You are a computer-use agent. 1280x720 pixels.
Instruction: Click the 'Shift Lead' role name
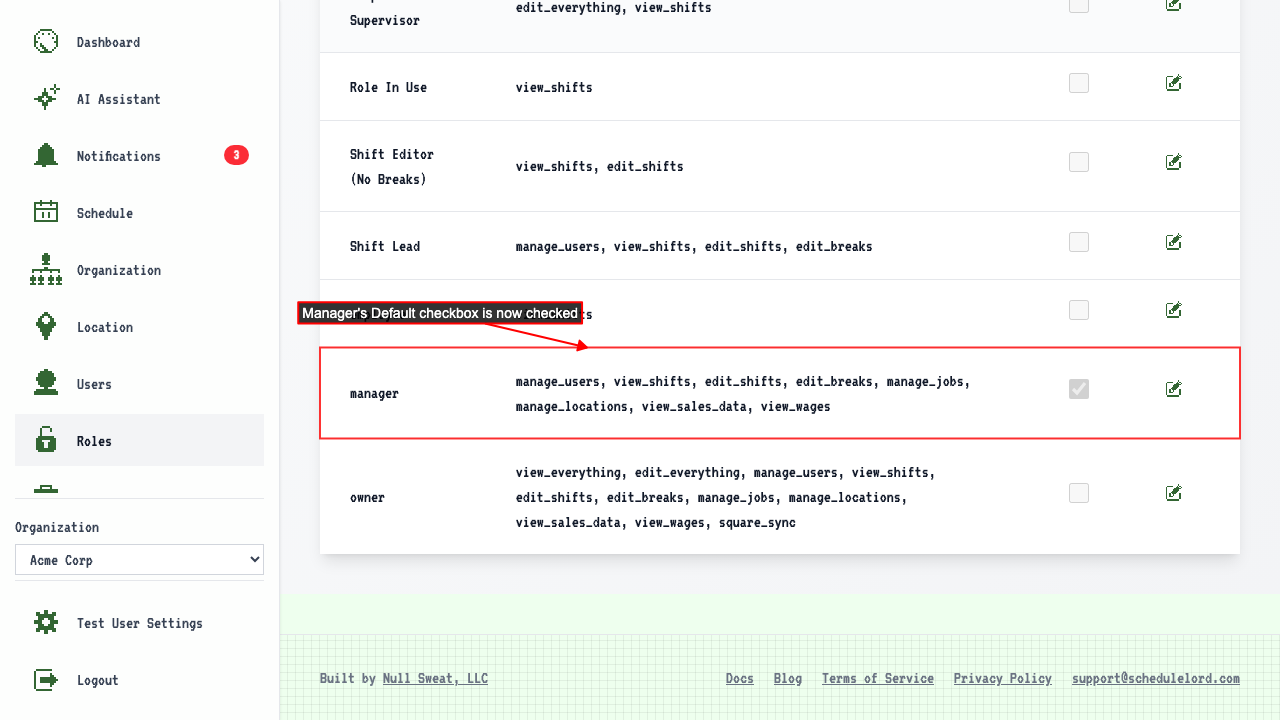pos(385,246)
